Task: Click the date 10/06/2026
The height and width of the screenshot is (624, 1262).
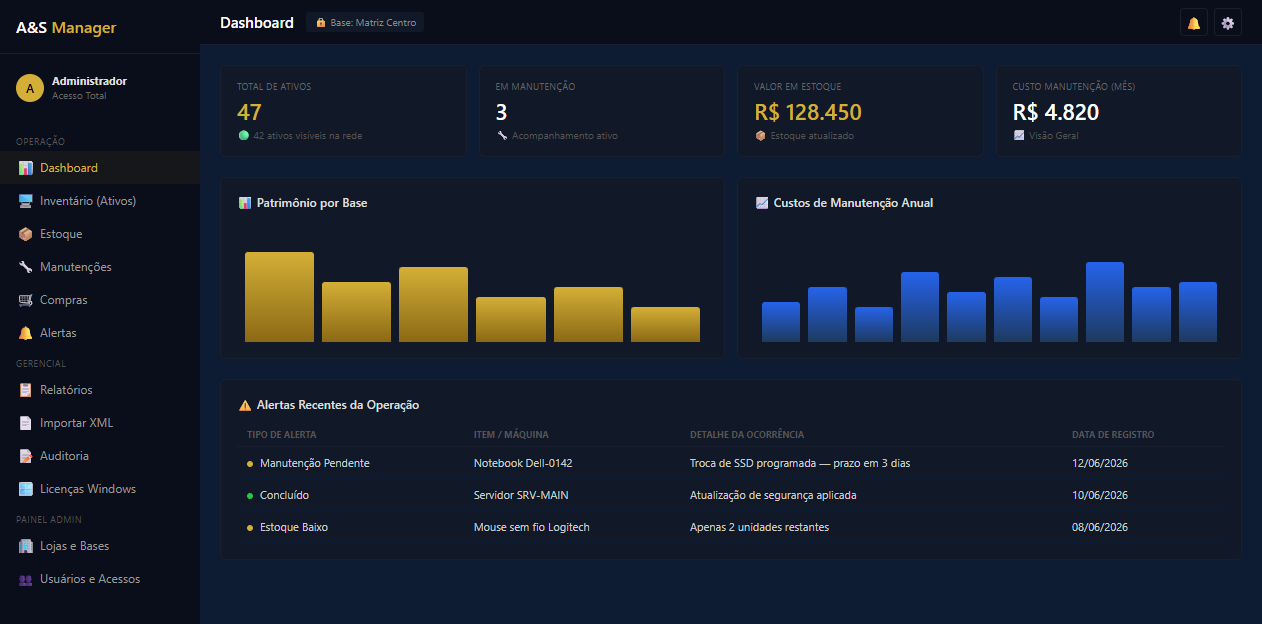Action: click(1100, 495)
